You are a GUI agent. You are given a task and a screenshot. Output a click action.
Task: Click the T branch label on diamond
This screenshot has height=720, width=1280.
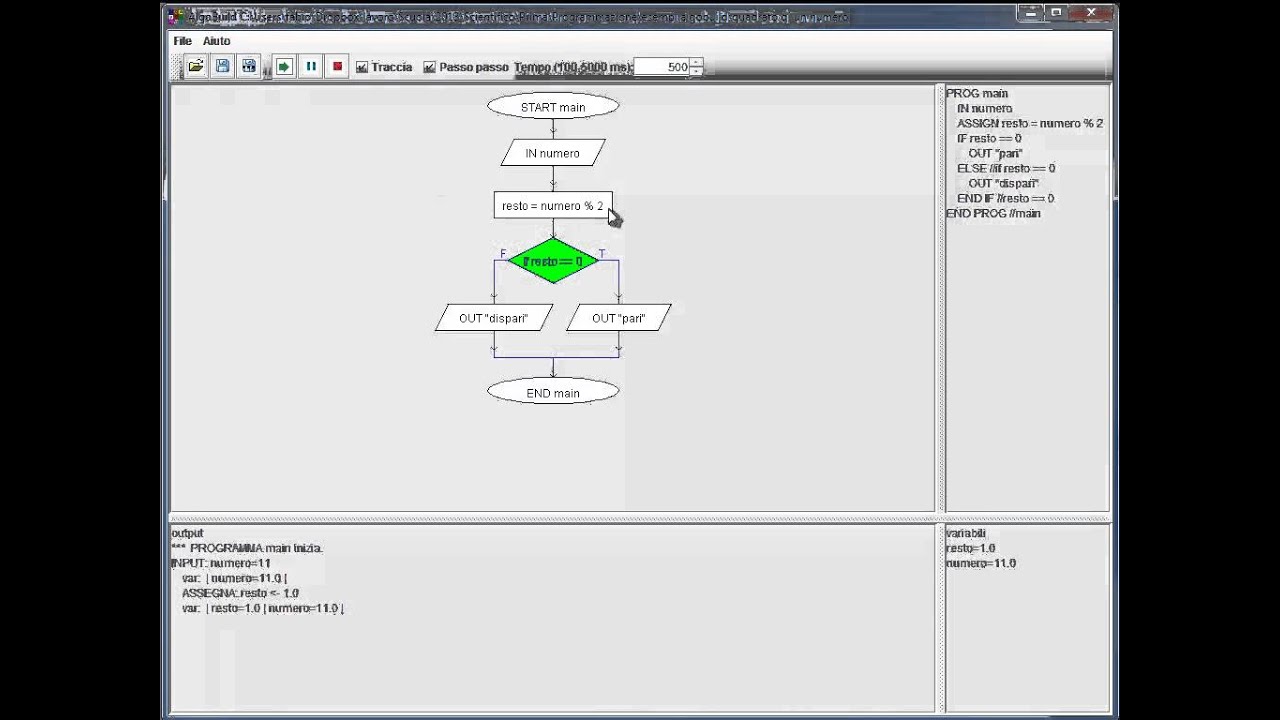click(602, 254)
